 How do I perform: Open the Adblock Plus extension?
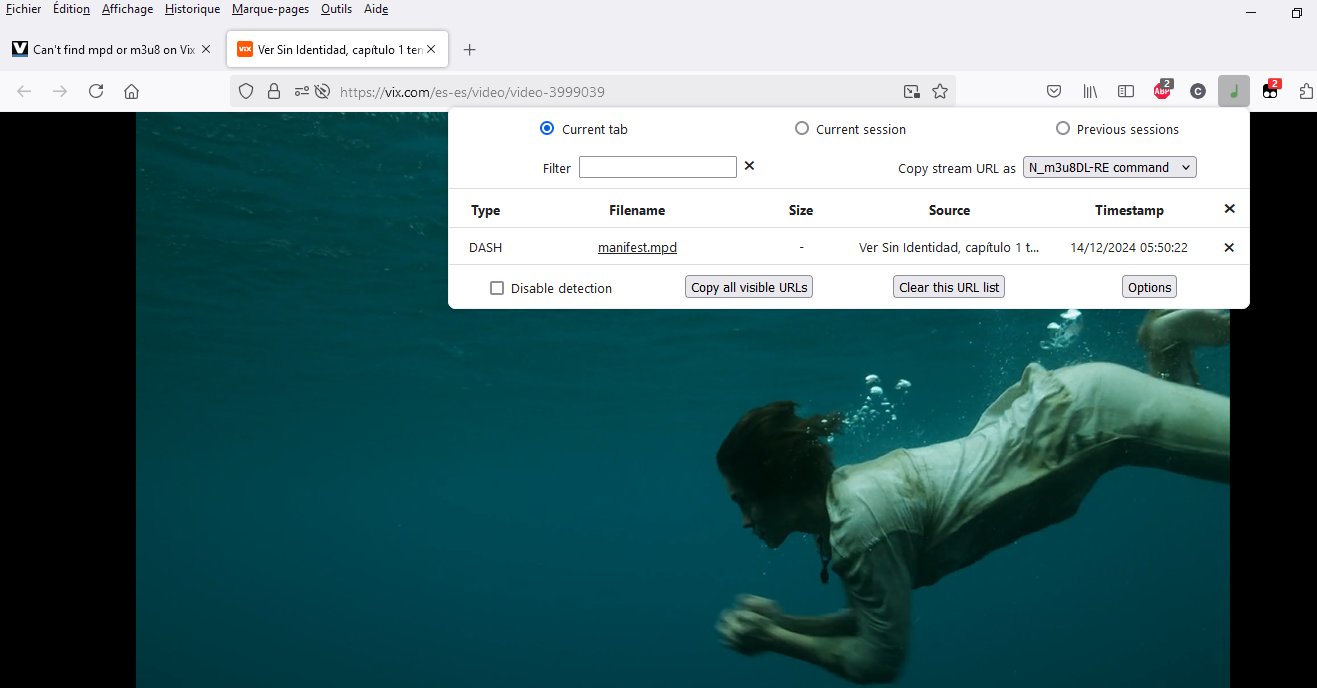pyautogui.click(x=1162, y=91)
